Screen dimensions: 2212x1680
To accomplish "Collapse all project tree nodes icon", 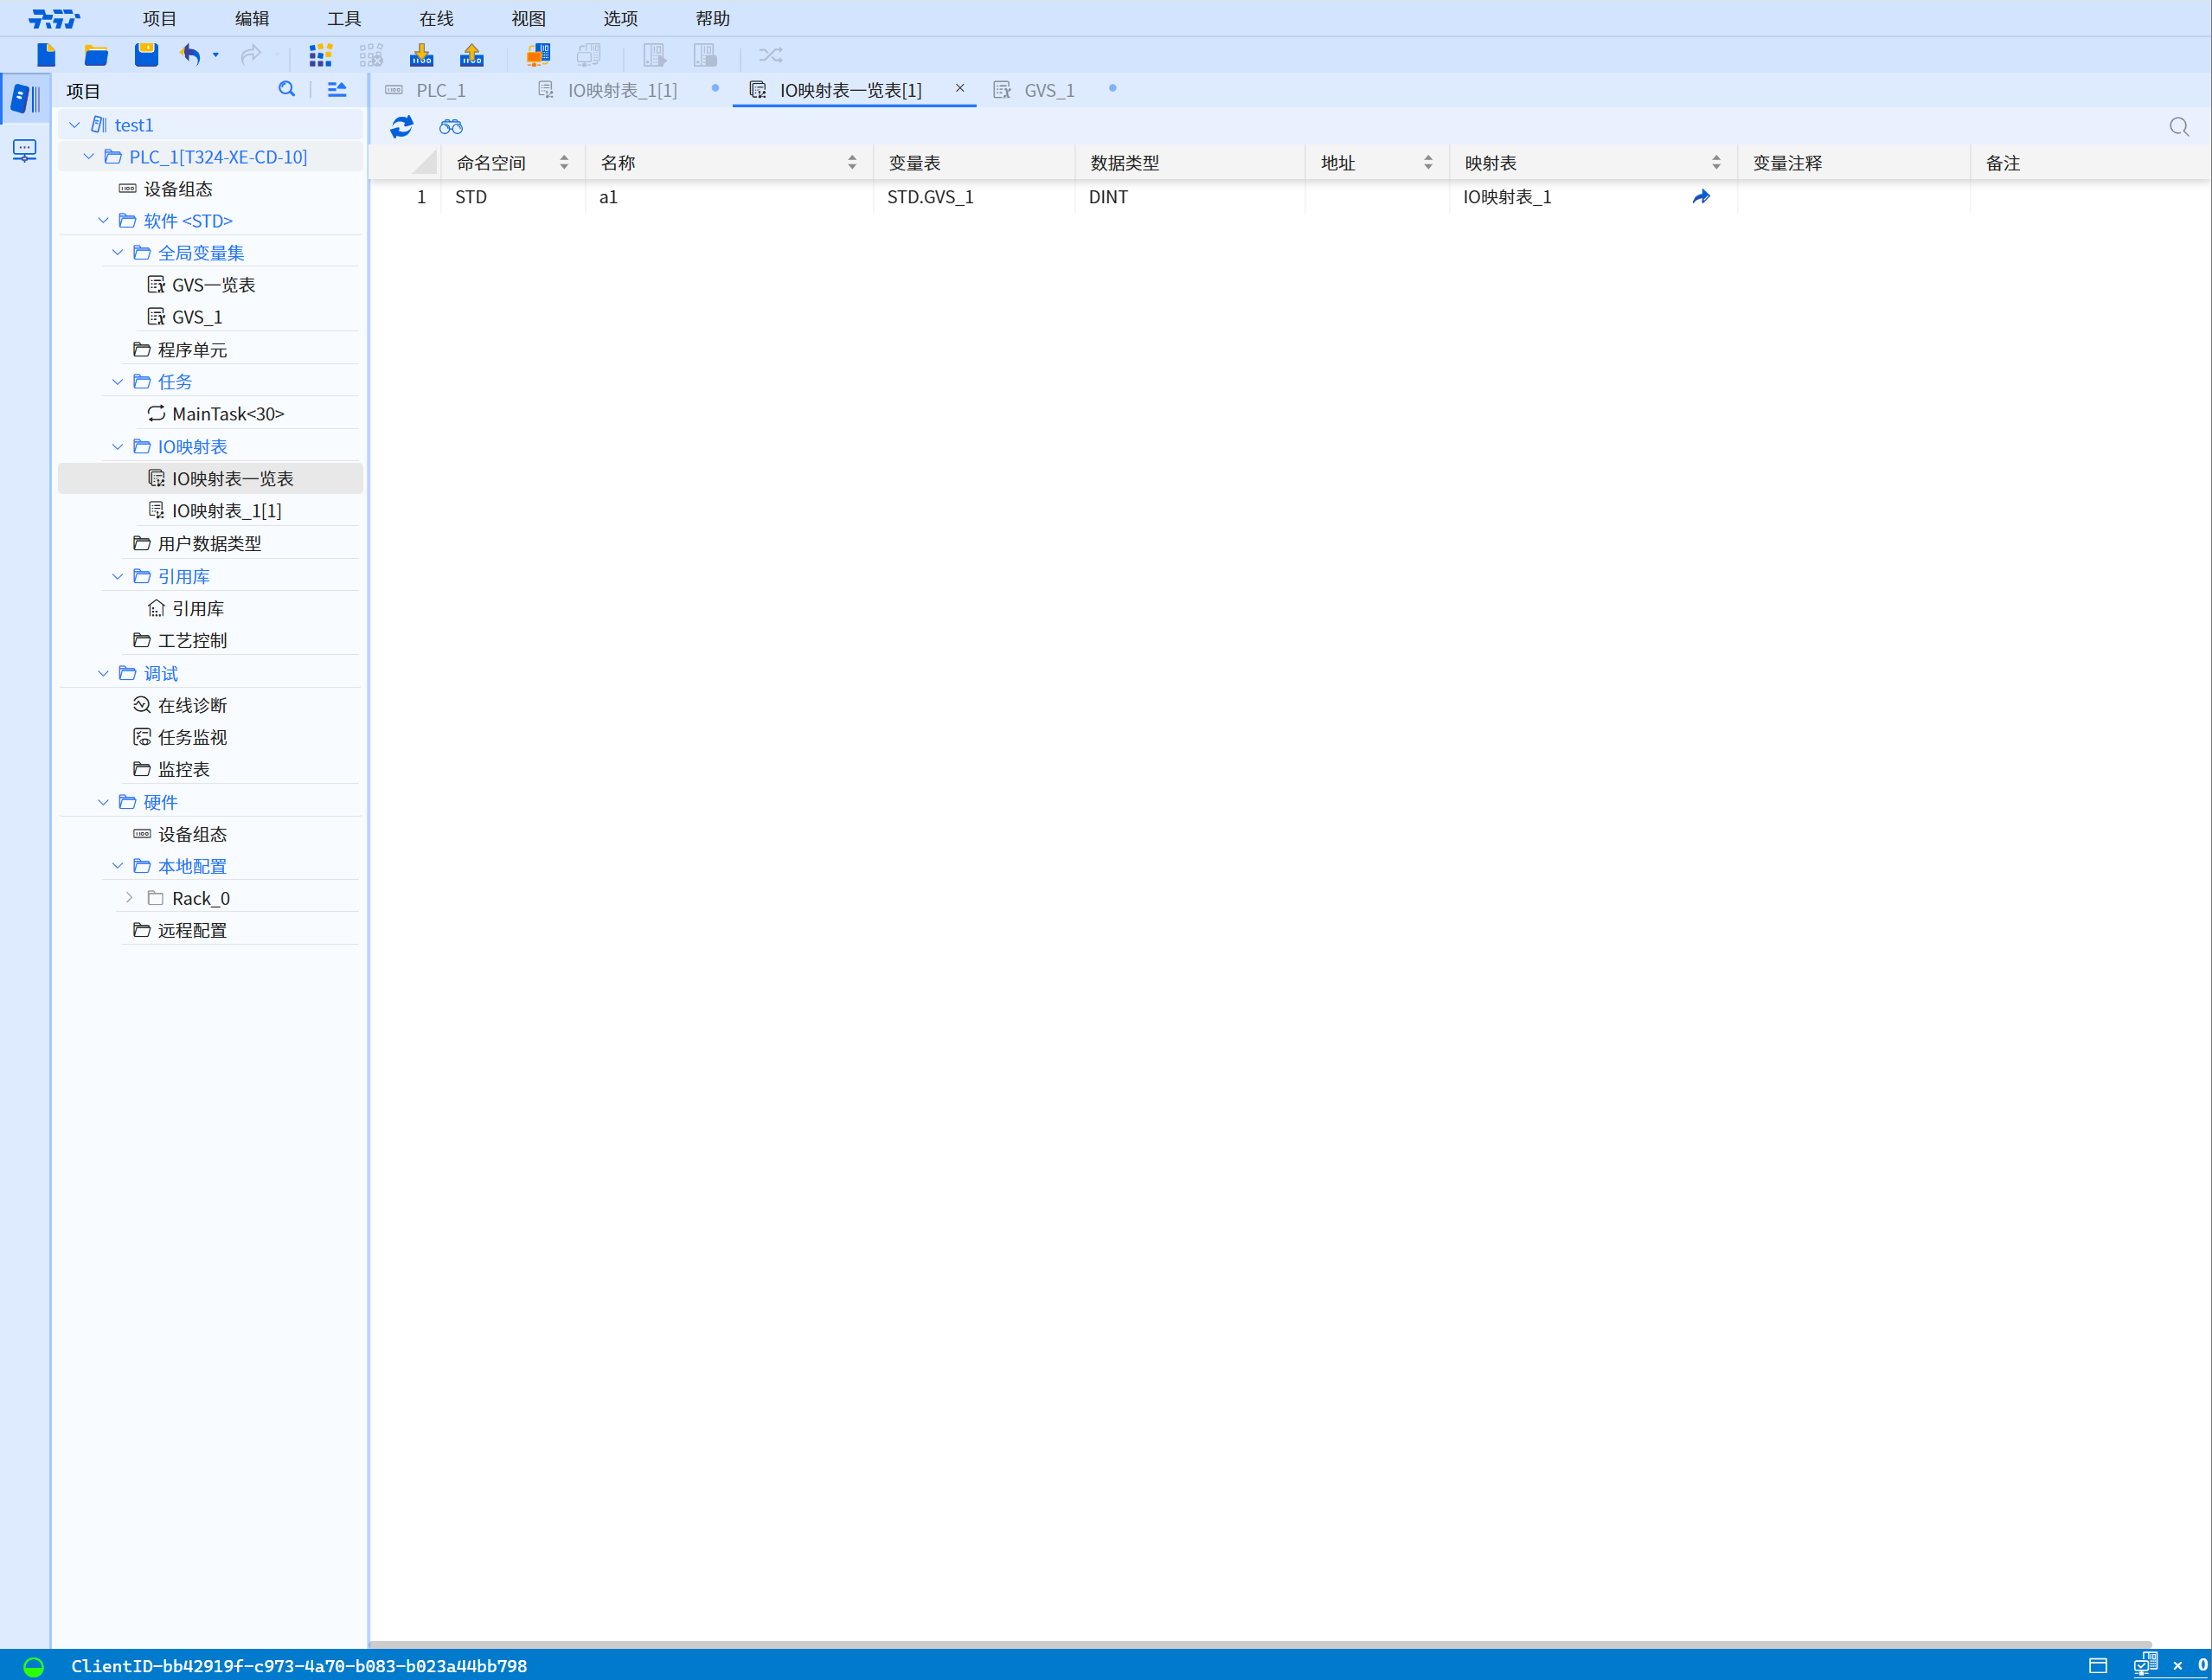I will (337, 90).
